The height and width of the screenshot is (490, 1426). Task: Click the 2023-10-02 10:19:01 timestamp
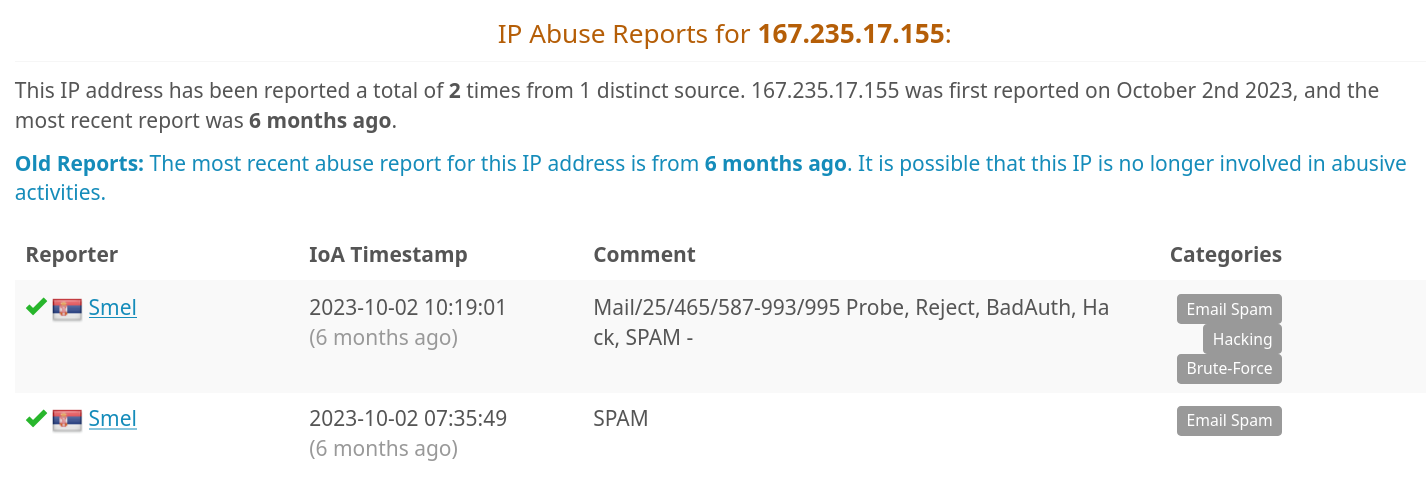pos(408,308)
